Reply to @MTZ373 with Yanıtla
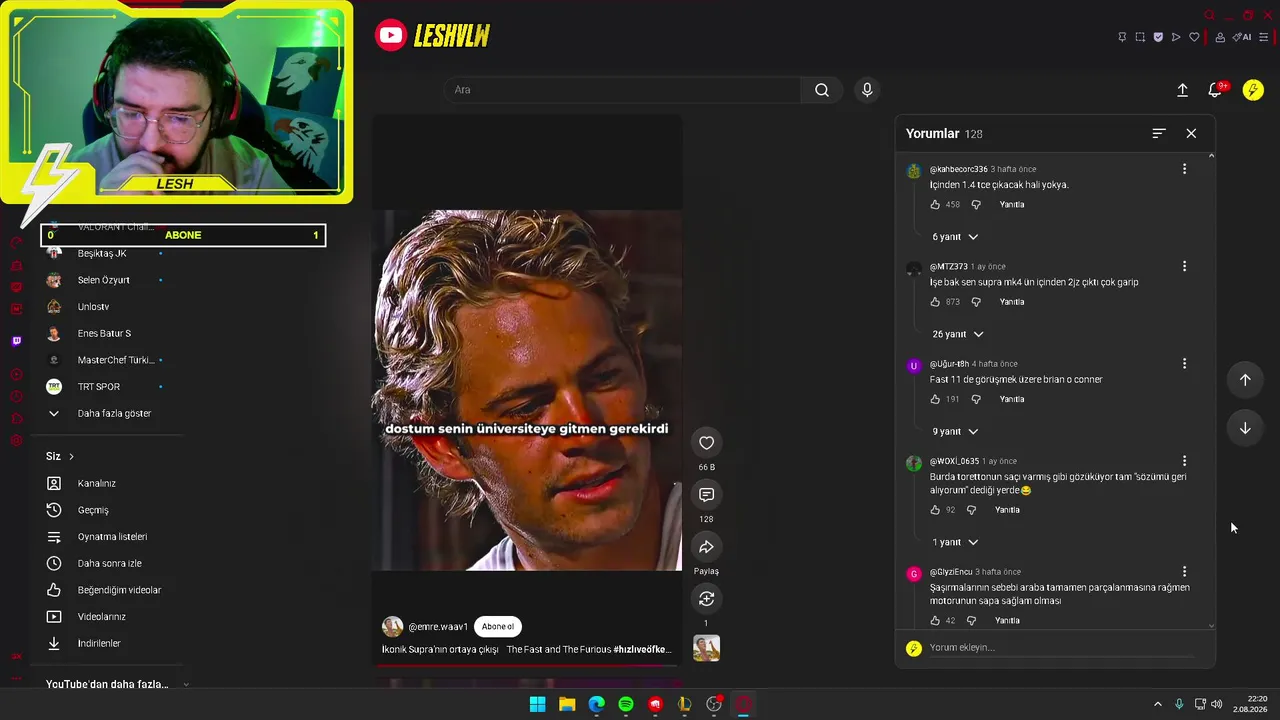Viewport: 1280px width, 720px height. [1012, 302]
